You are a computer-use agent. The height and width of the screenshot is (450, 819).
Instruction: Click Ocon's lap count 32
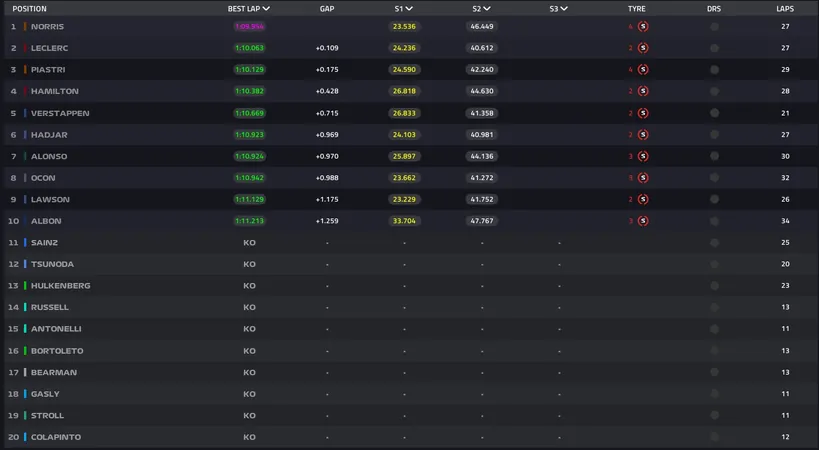785,177
